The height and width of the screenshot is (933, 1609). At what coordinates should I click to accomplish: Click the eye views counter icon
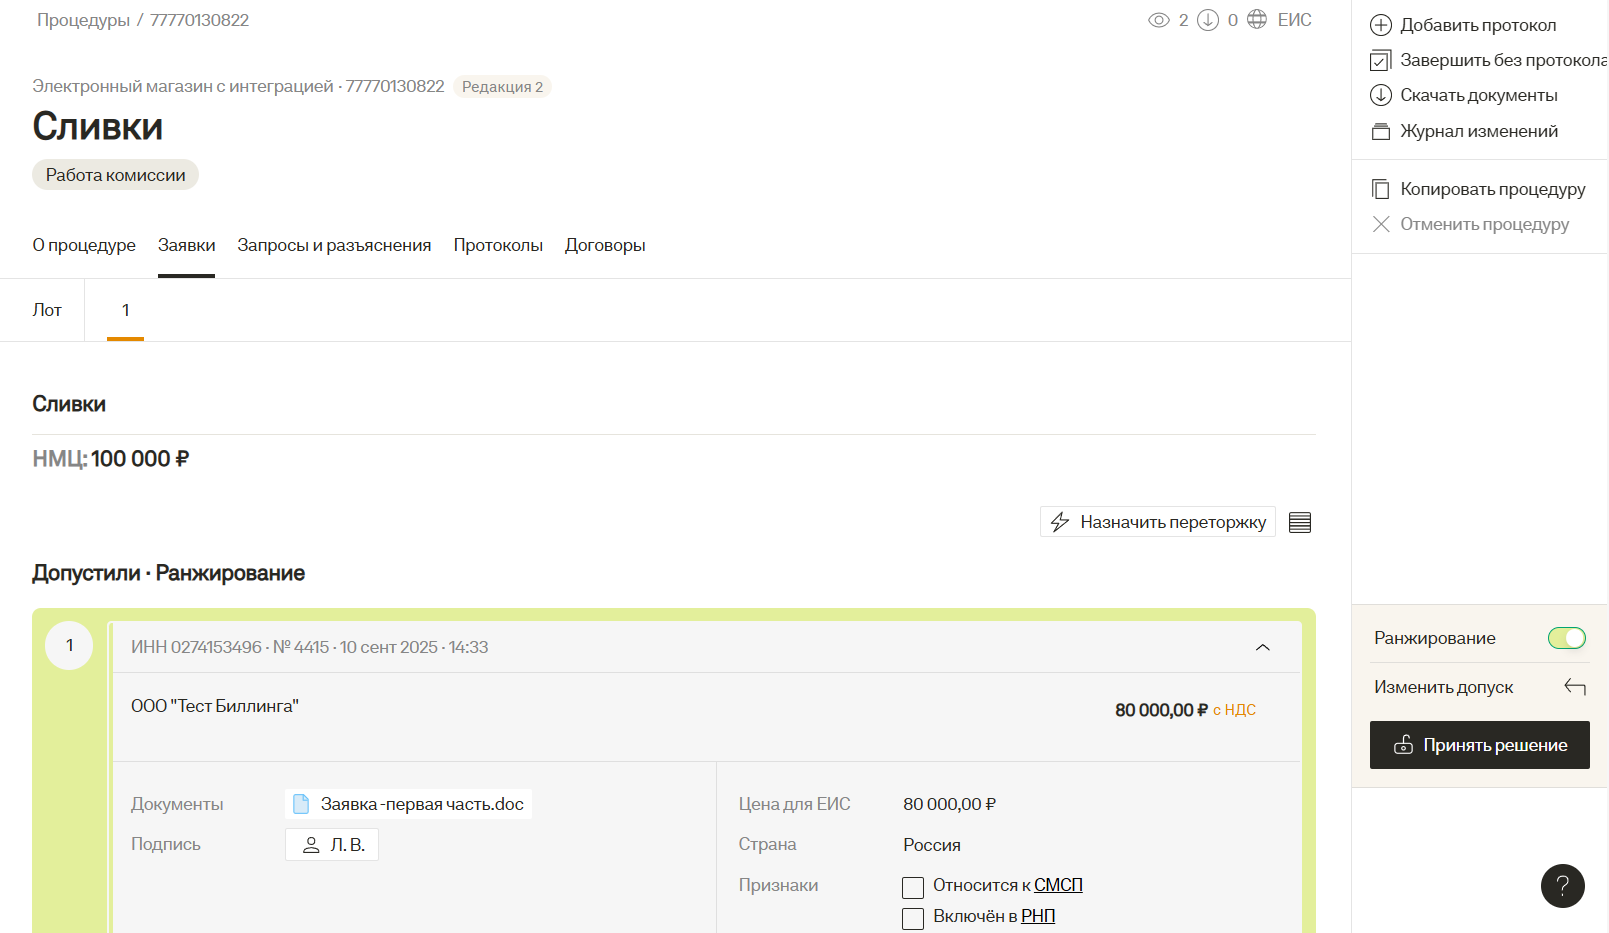coord(1158,20)
